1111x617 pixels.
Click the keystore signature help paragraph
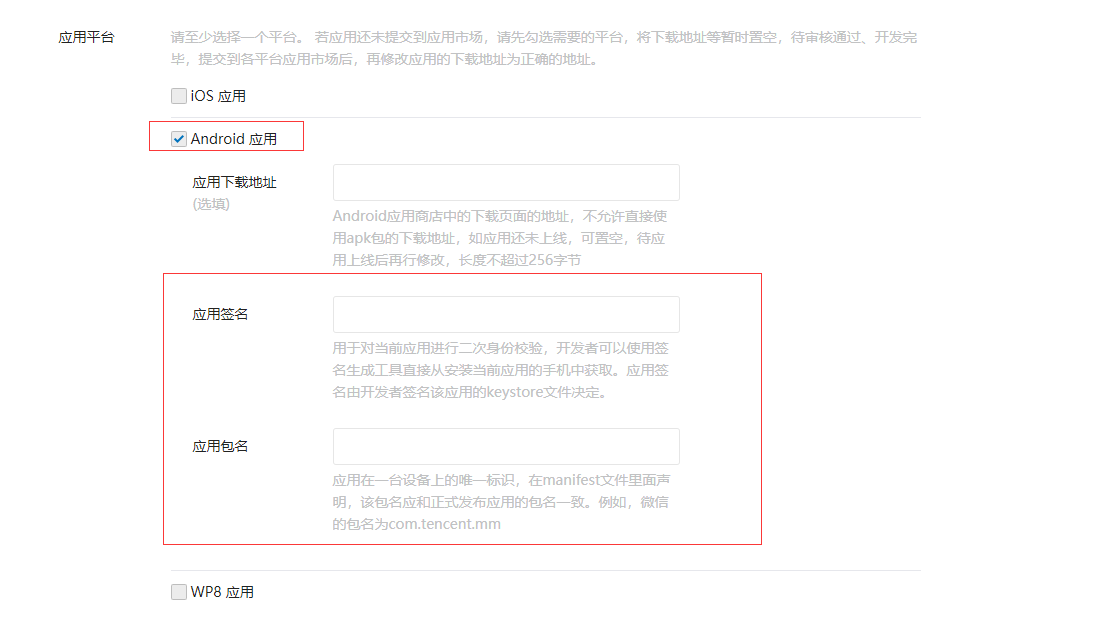click(x=501, y=370)
